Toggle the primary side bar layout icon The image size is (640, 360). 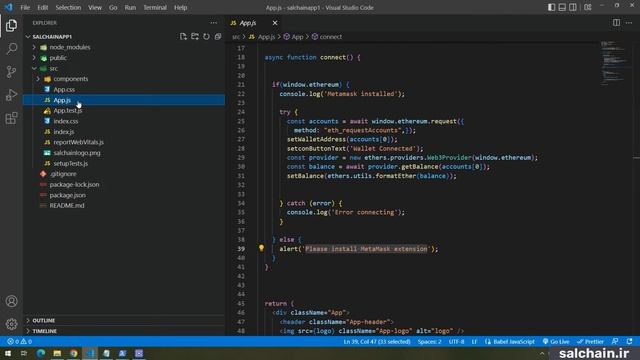coord(551,7)
